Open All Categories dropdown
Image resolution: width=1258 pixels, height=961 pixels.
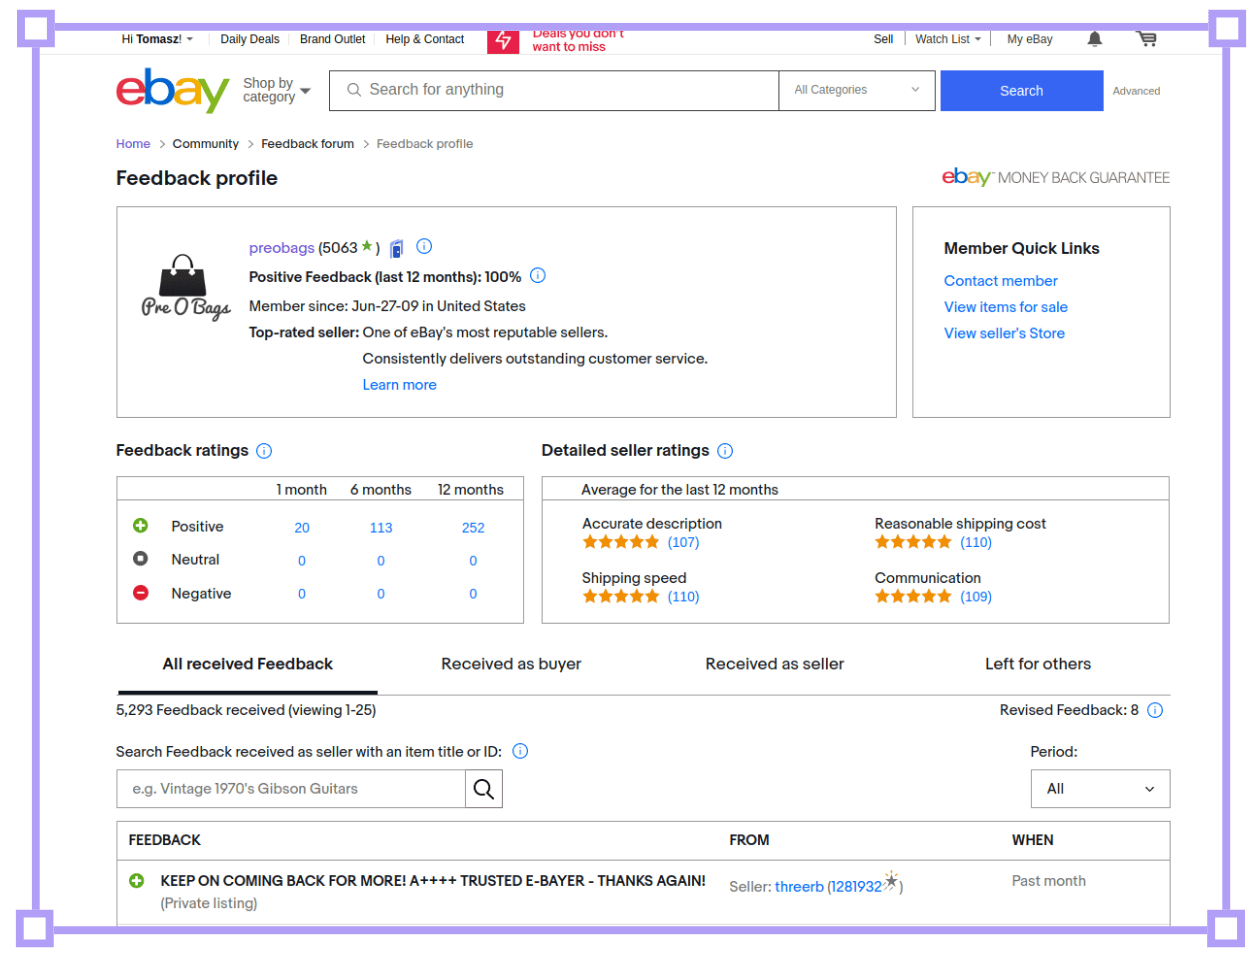coord(857,90)
